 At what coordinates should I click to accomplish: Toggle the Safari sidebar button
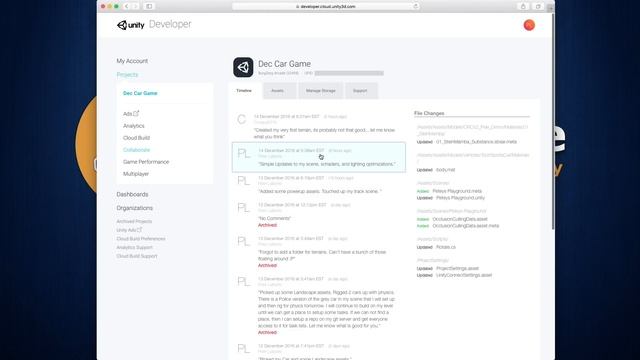149,6
